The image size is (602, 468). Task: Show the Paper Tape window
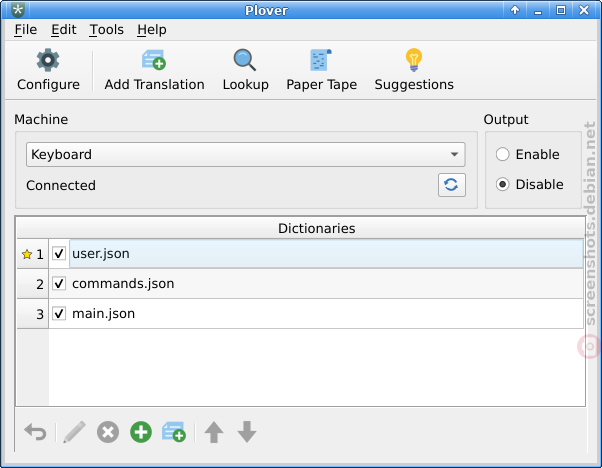321,60
